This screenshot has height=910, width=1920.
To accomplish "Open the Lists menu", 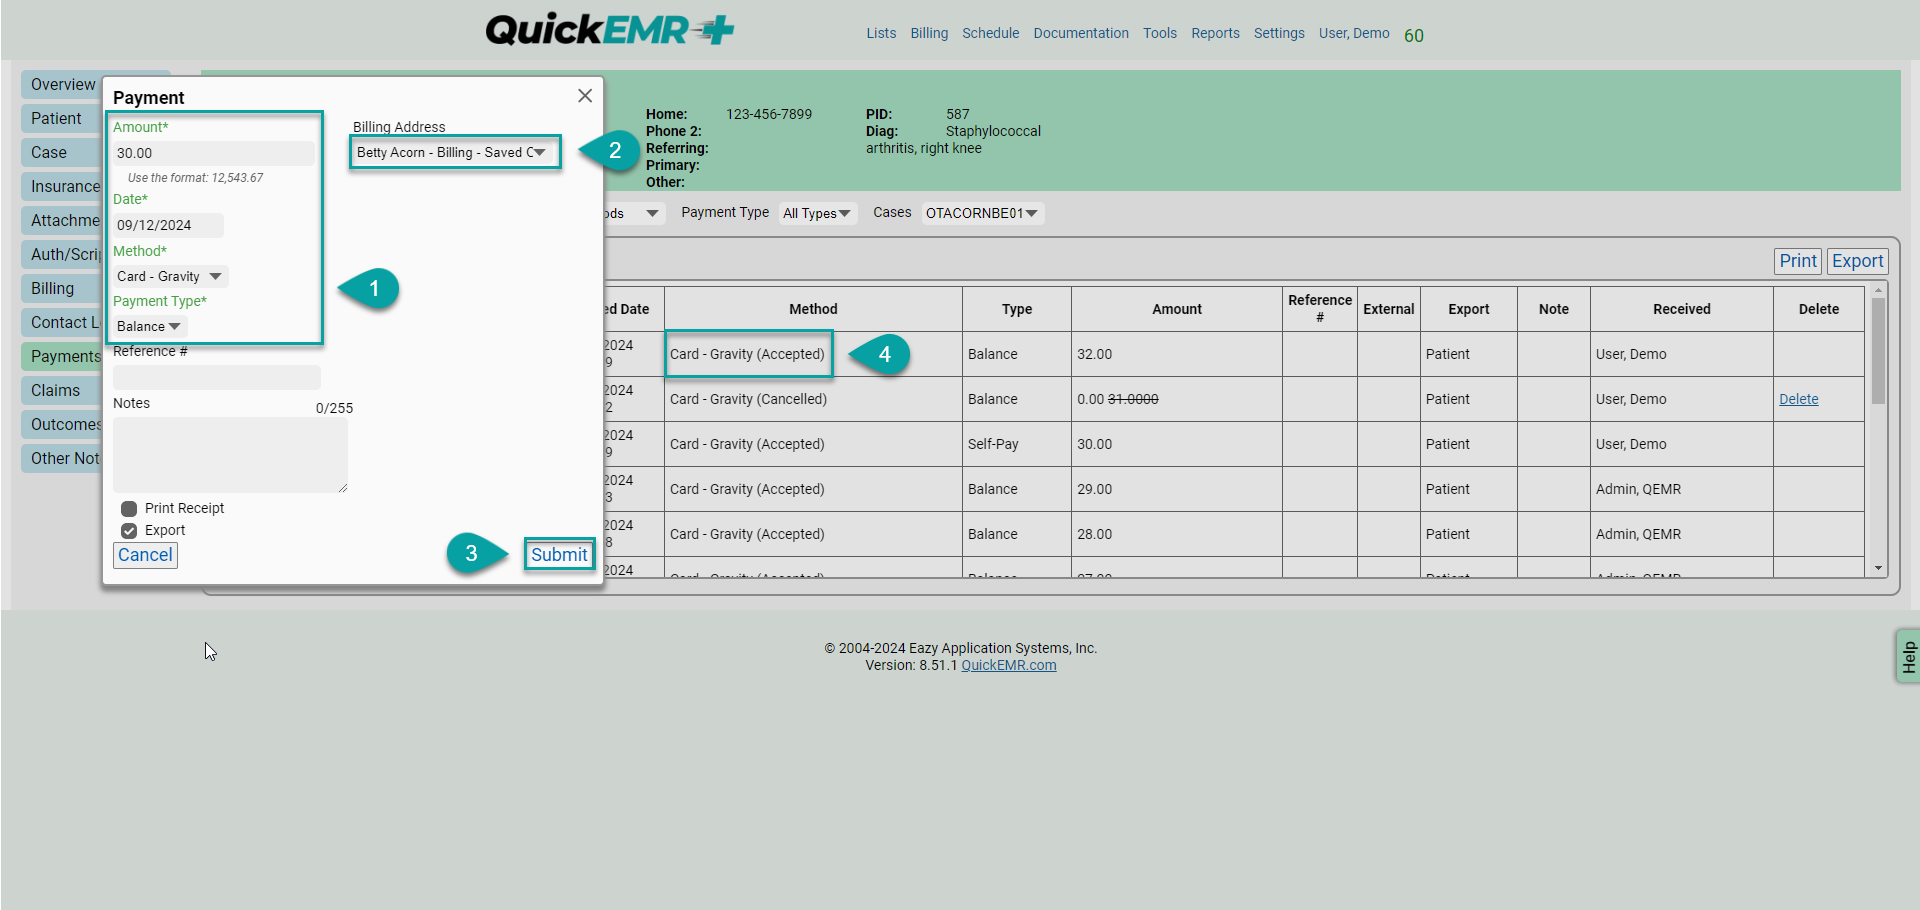I will tap(881, 33).
